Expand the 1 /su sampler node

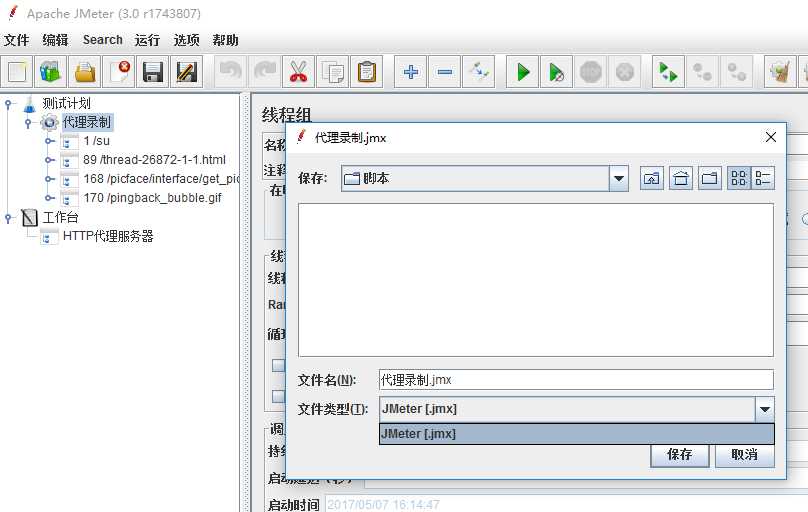[x=49, y=141]
